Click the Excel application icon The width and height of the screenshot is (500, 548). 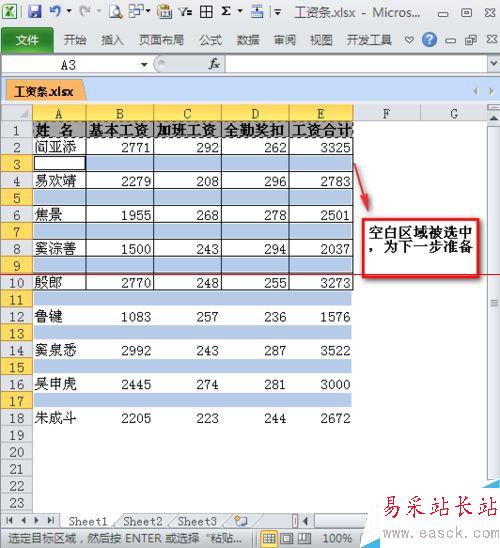pyautogui.click(x=9, y=12)
